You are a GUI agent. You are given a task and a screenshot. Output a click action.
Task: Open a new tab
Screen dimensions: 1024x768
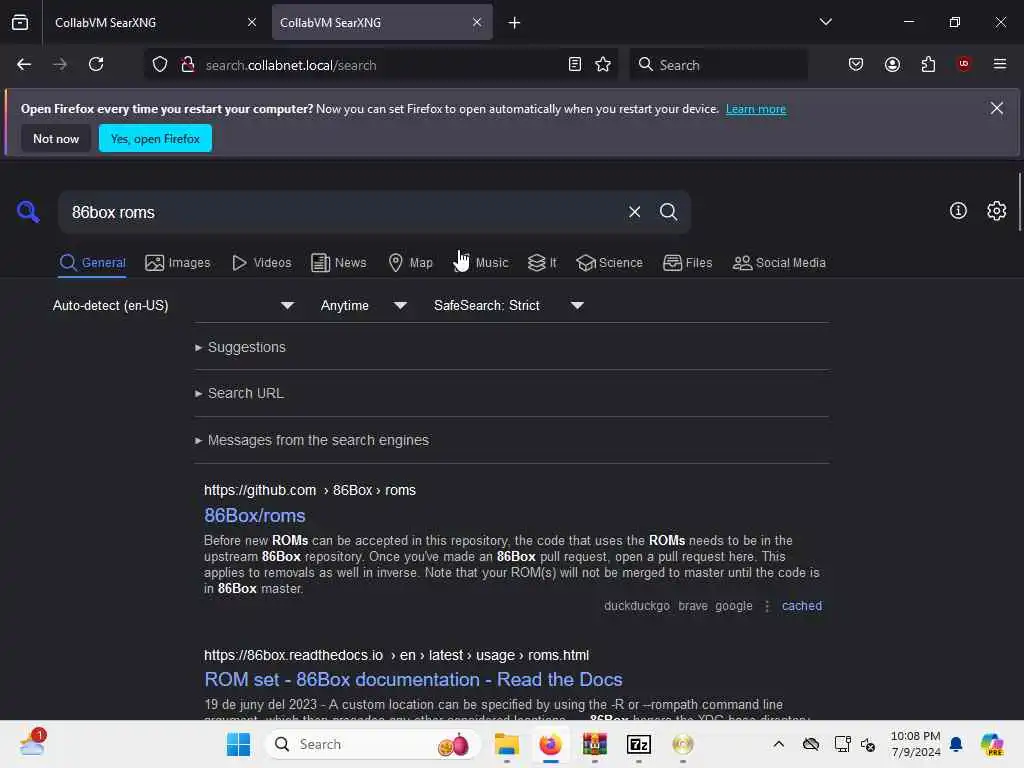514,23
